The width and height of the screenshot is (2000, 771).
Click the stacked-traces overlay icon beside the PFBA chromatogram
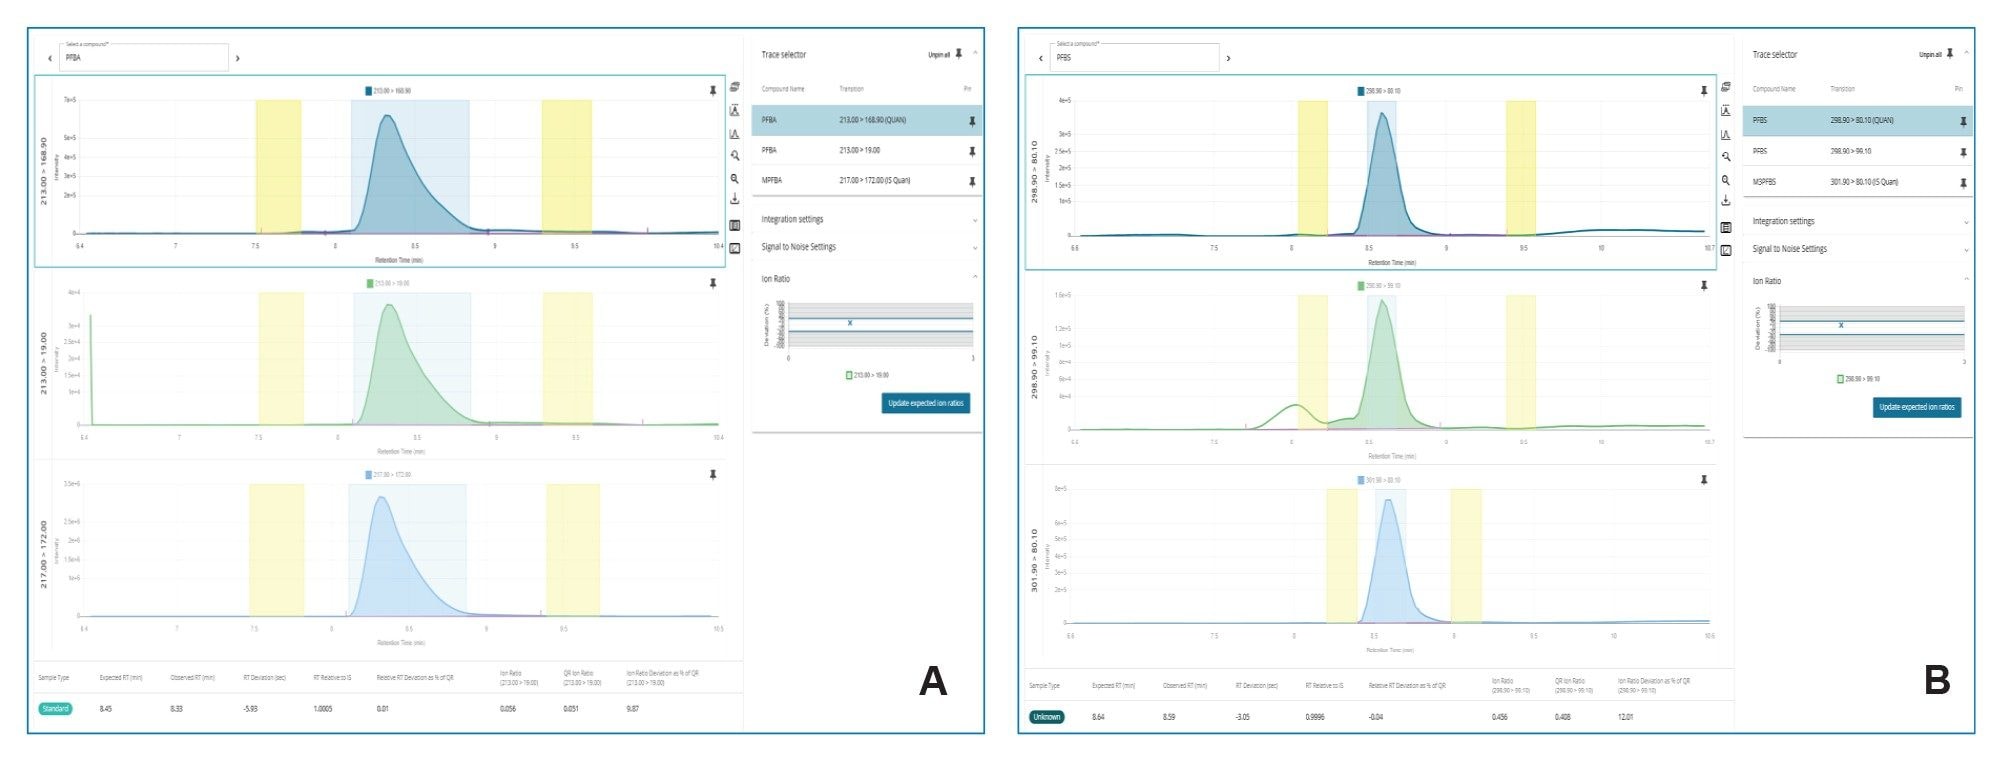pyautogui.click(x=735, y=88)
